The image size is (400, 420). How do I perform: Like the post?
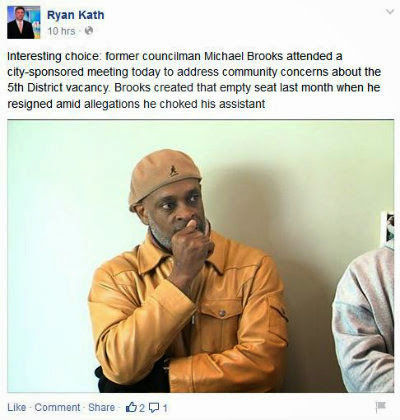(17, 407)
